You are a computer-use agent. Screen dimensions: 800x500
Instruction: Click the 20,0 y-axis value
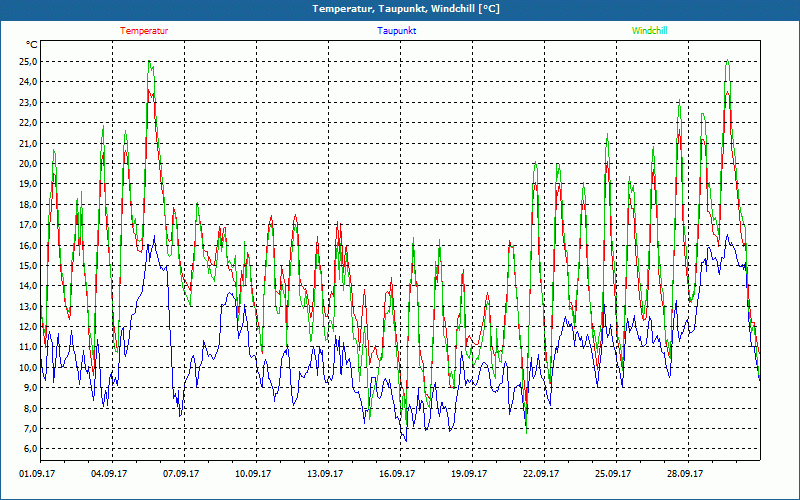29,164
